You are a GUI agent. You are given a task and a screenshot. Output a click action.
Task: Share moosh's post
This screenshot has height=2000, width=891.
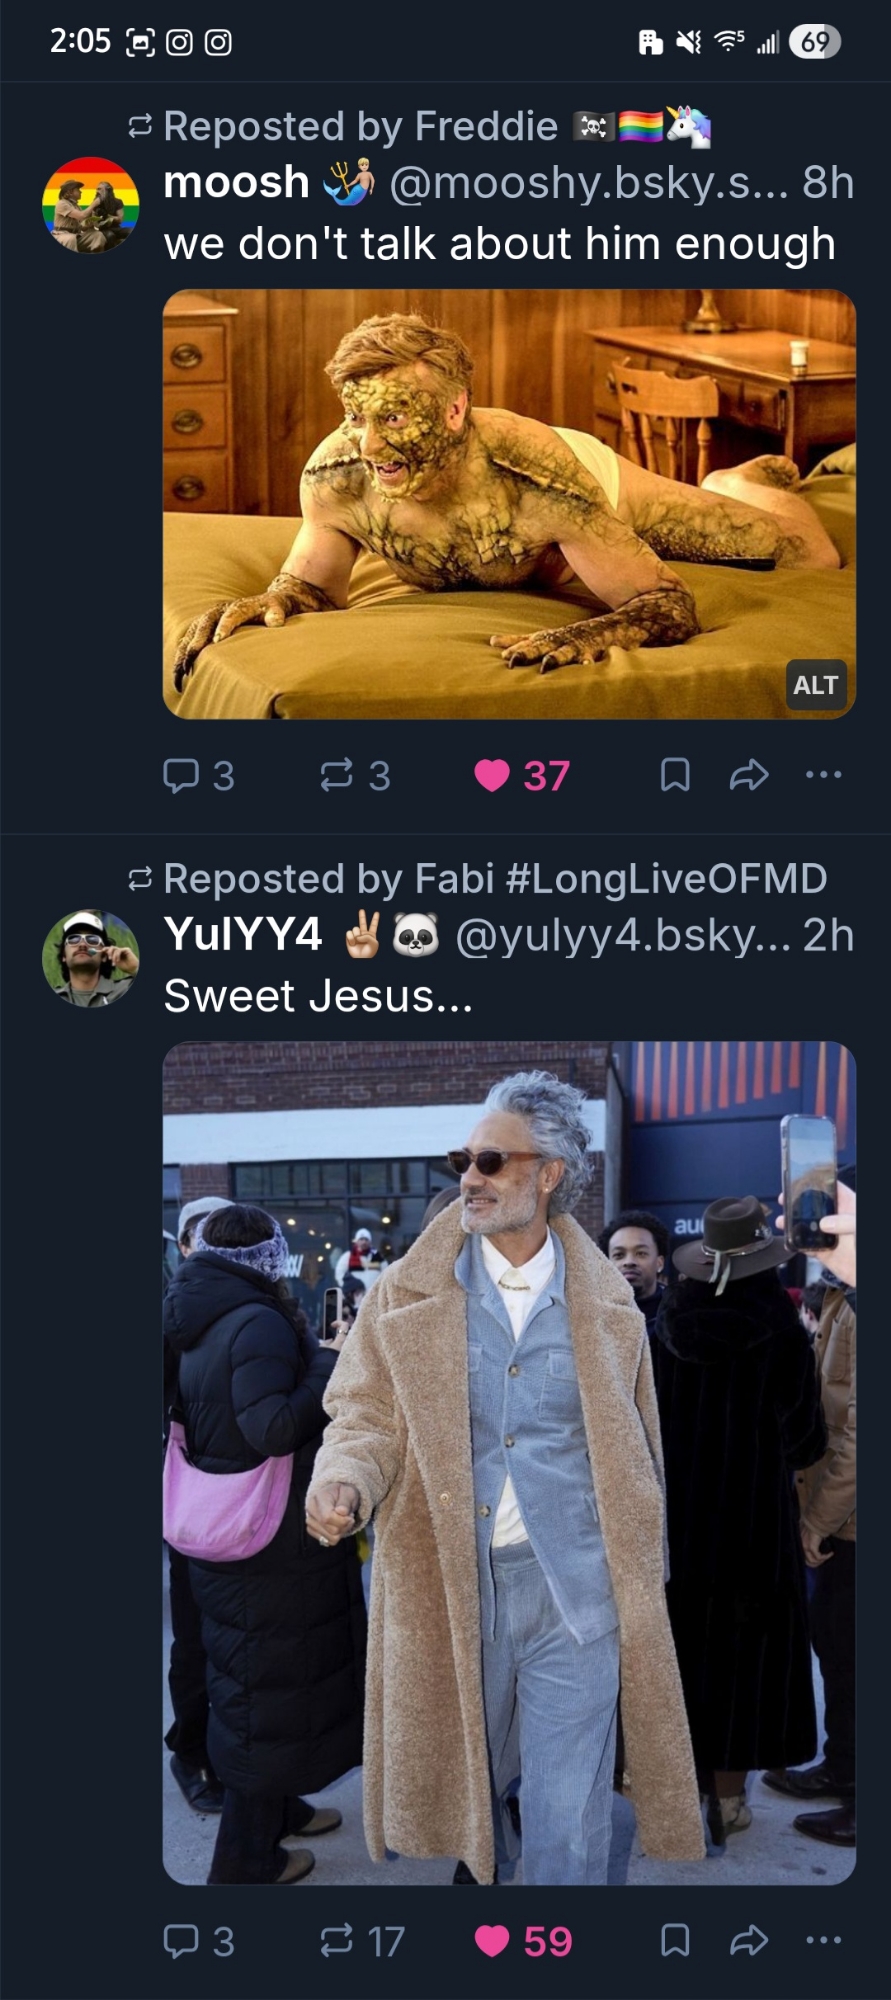pyautogui.click(x=749, y=775)
